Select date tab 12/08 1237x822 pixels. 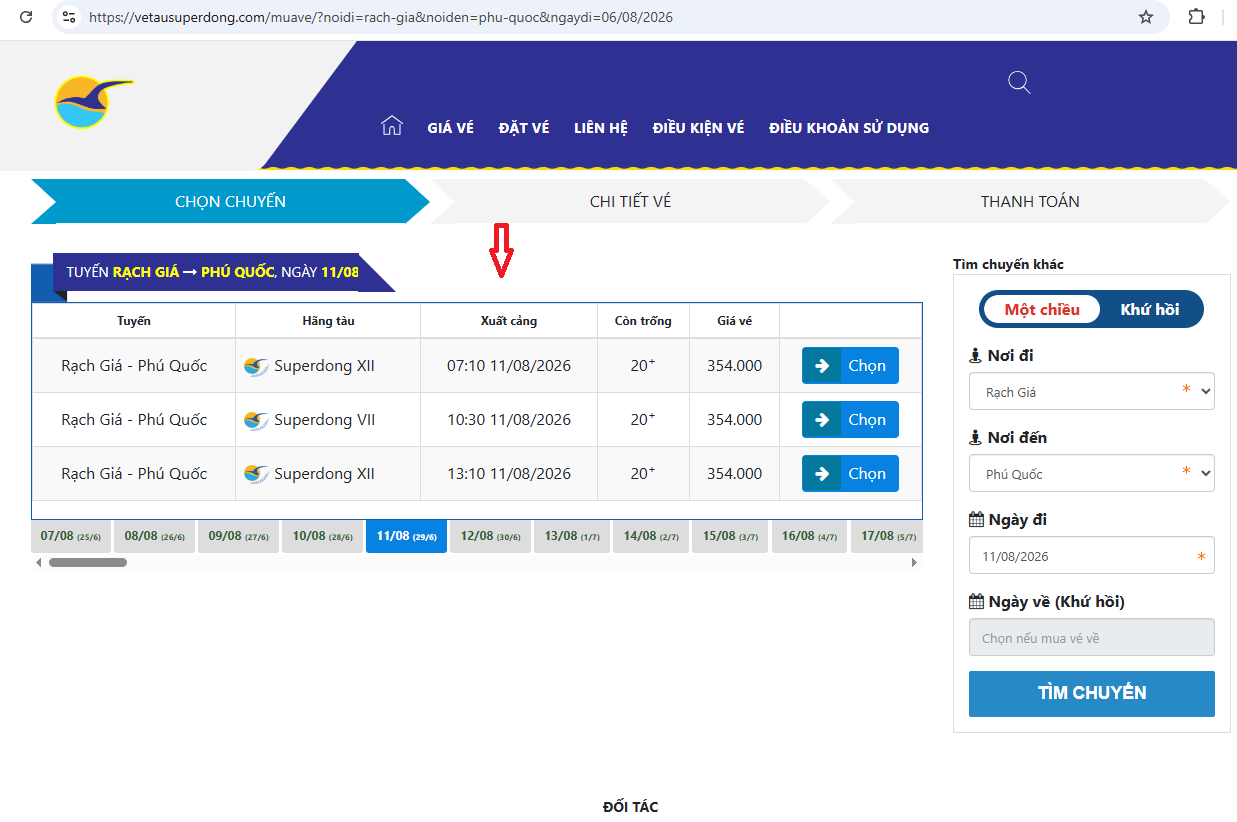point(490,536)
